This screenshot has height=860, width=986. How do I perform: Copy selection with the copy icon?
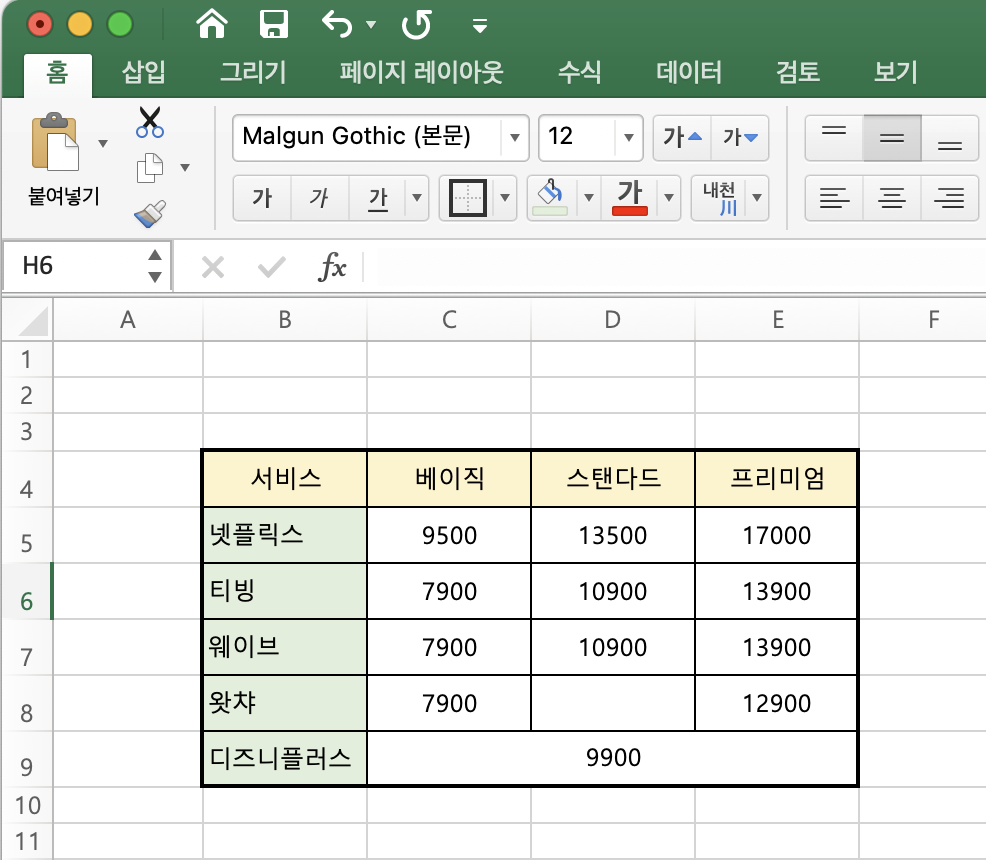(x=150, y=168)
